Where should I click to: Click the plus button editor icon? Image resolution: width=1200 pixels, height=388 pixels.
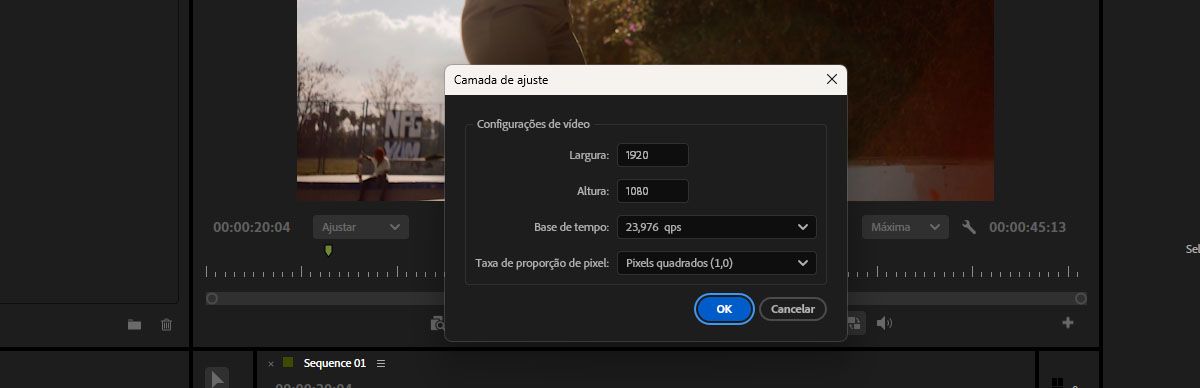(x=1068, y=323)
